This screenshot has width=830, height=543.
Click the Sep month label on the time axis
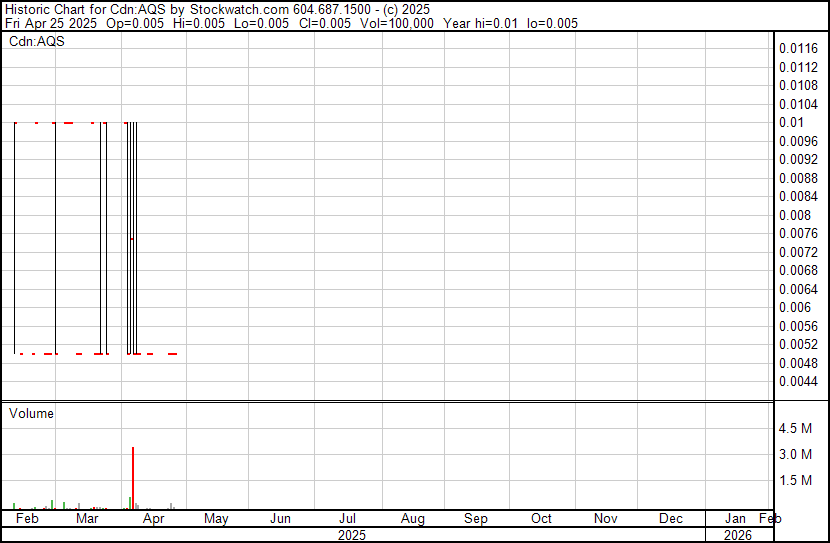(x=476, y=519)
